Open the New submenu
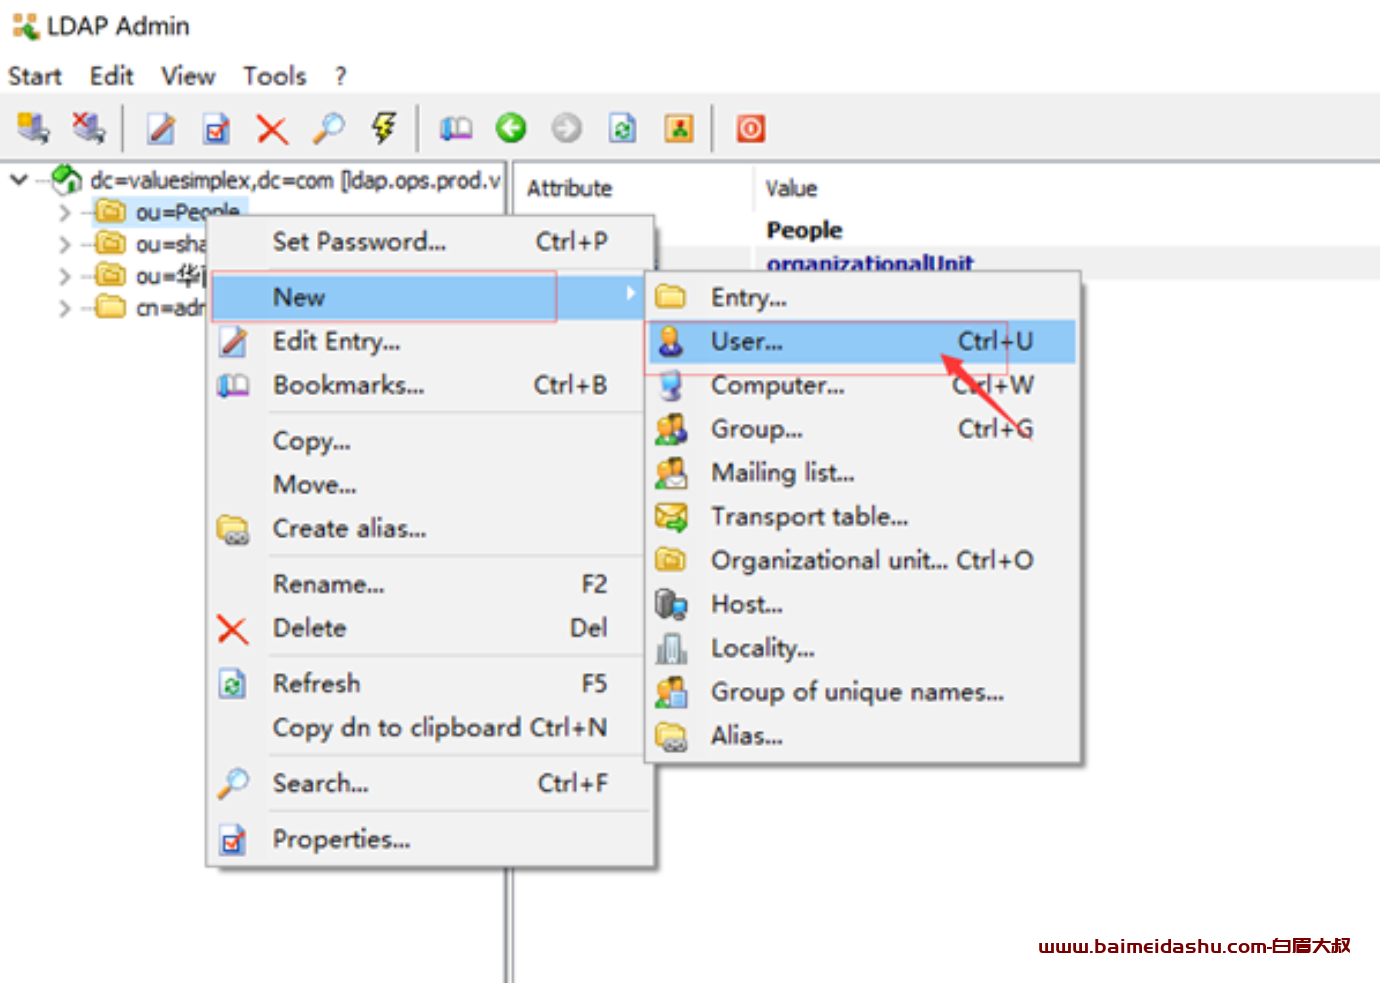The image size is (1380, 983). pyautogui.click(x=428, y=297)
